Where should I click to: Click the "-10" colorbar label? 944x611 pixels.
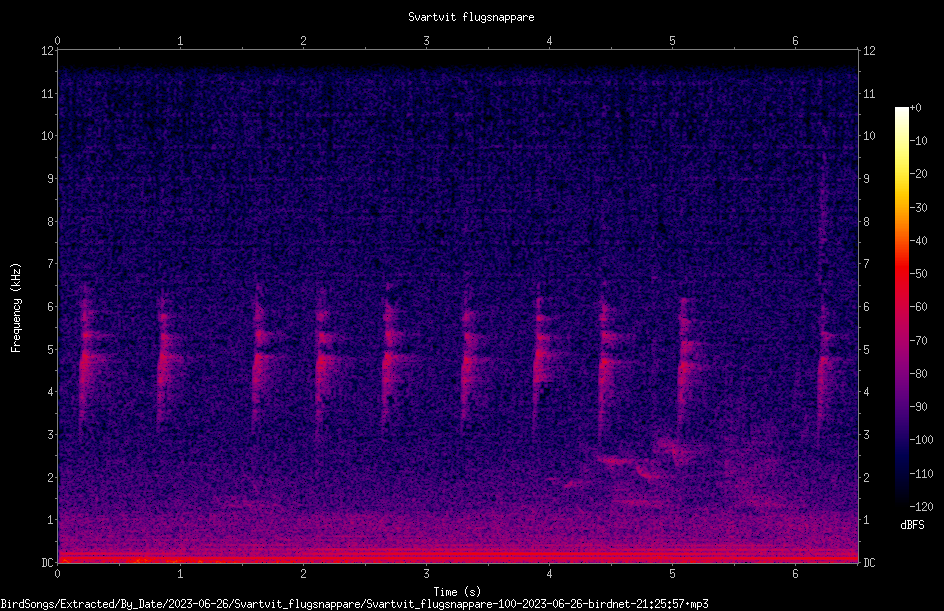click(918, 141)
